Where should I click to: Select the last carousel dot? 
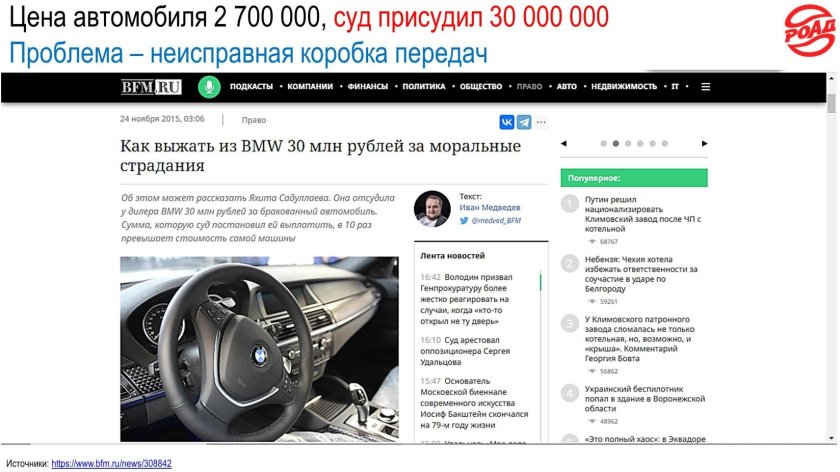point(665,144)
